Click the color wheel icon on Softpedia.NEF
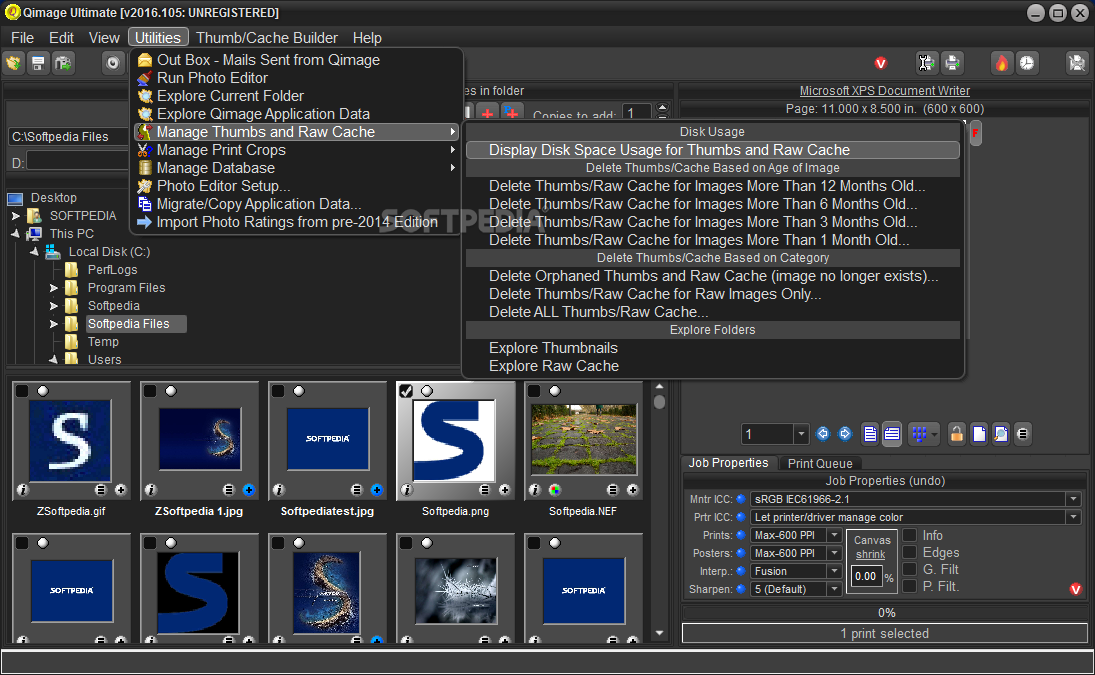 (x=554, y=490)
